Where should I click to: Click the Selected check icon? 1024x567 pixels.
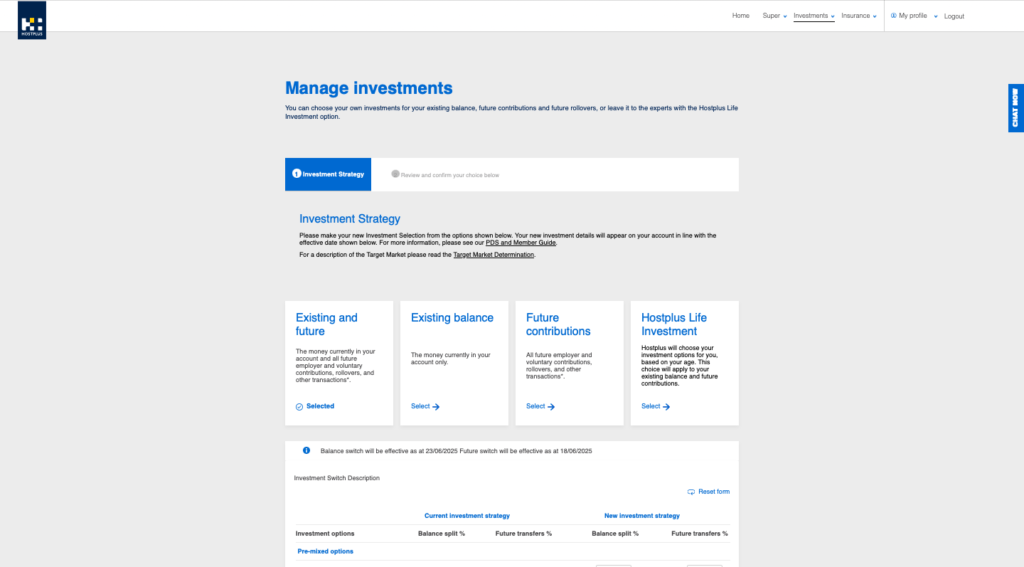299,407
